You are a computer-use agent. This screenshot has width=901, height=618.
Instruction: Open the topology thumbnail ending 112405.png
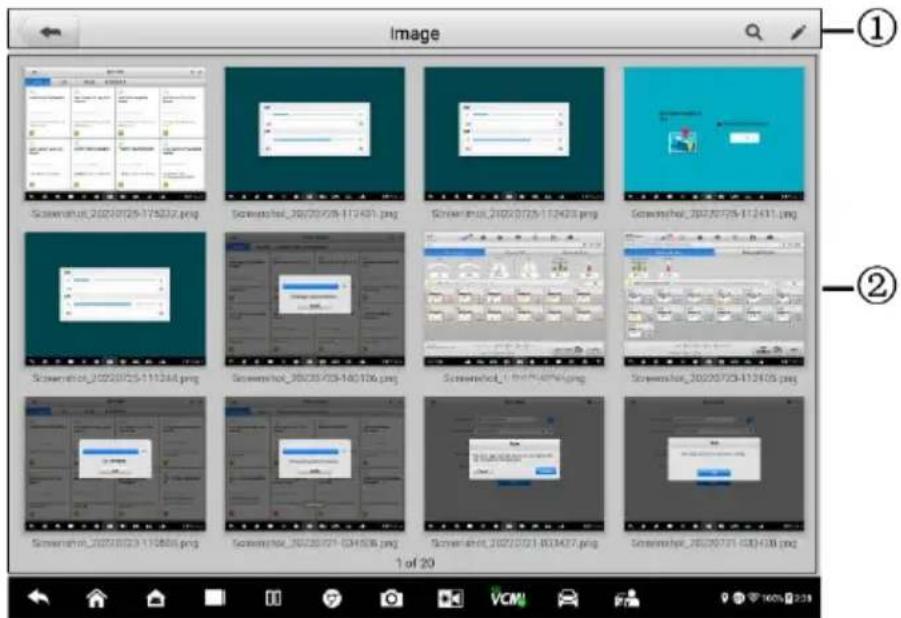pyautogui.click(x=714, y=298)
